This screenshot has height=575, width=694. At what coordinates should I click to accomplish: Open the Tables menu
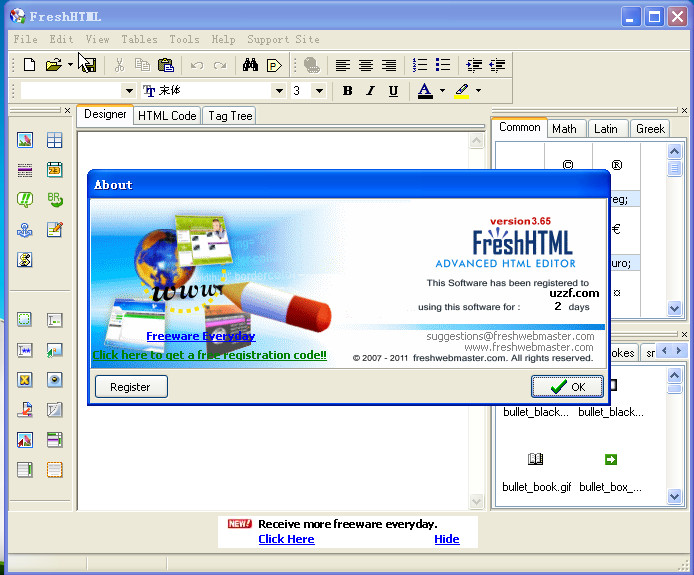coord(139,39)
